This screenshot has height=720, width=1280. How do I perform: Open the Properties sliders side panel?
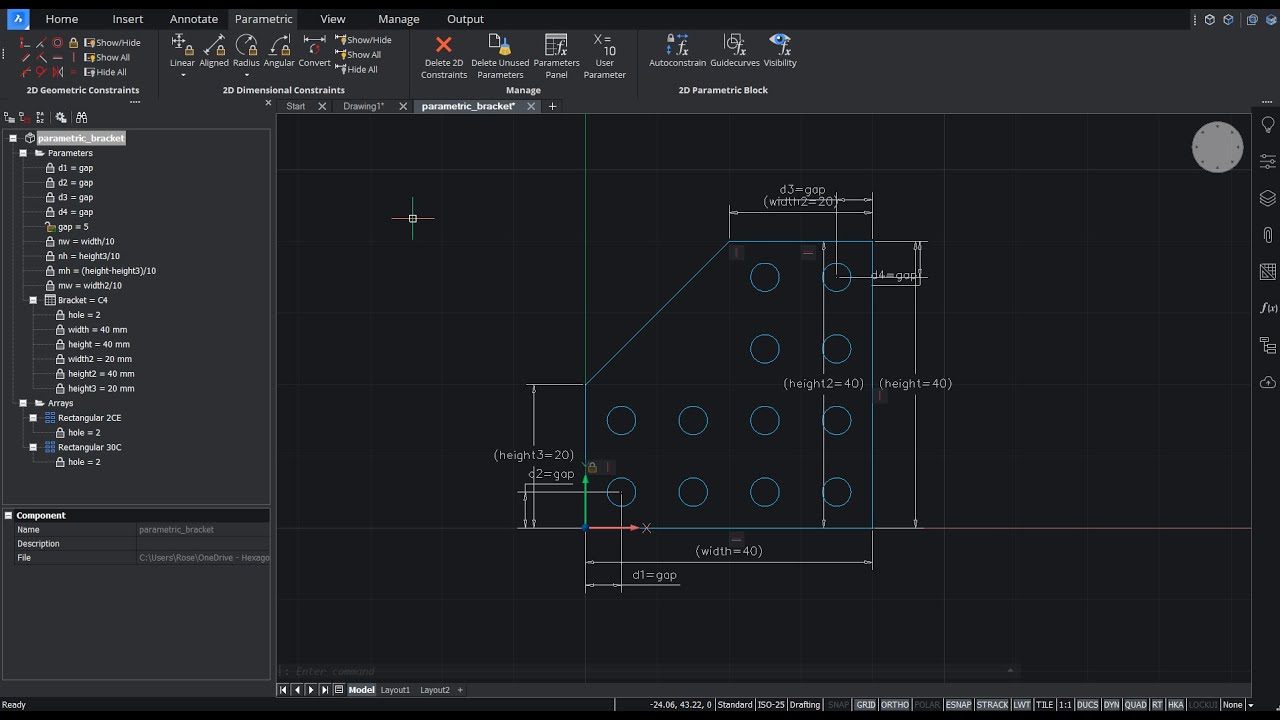1267,161
